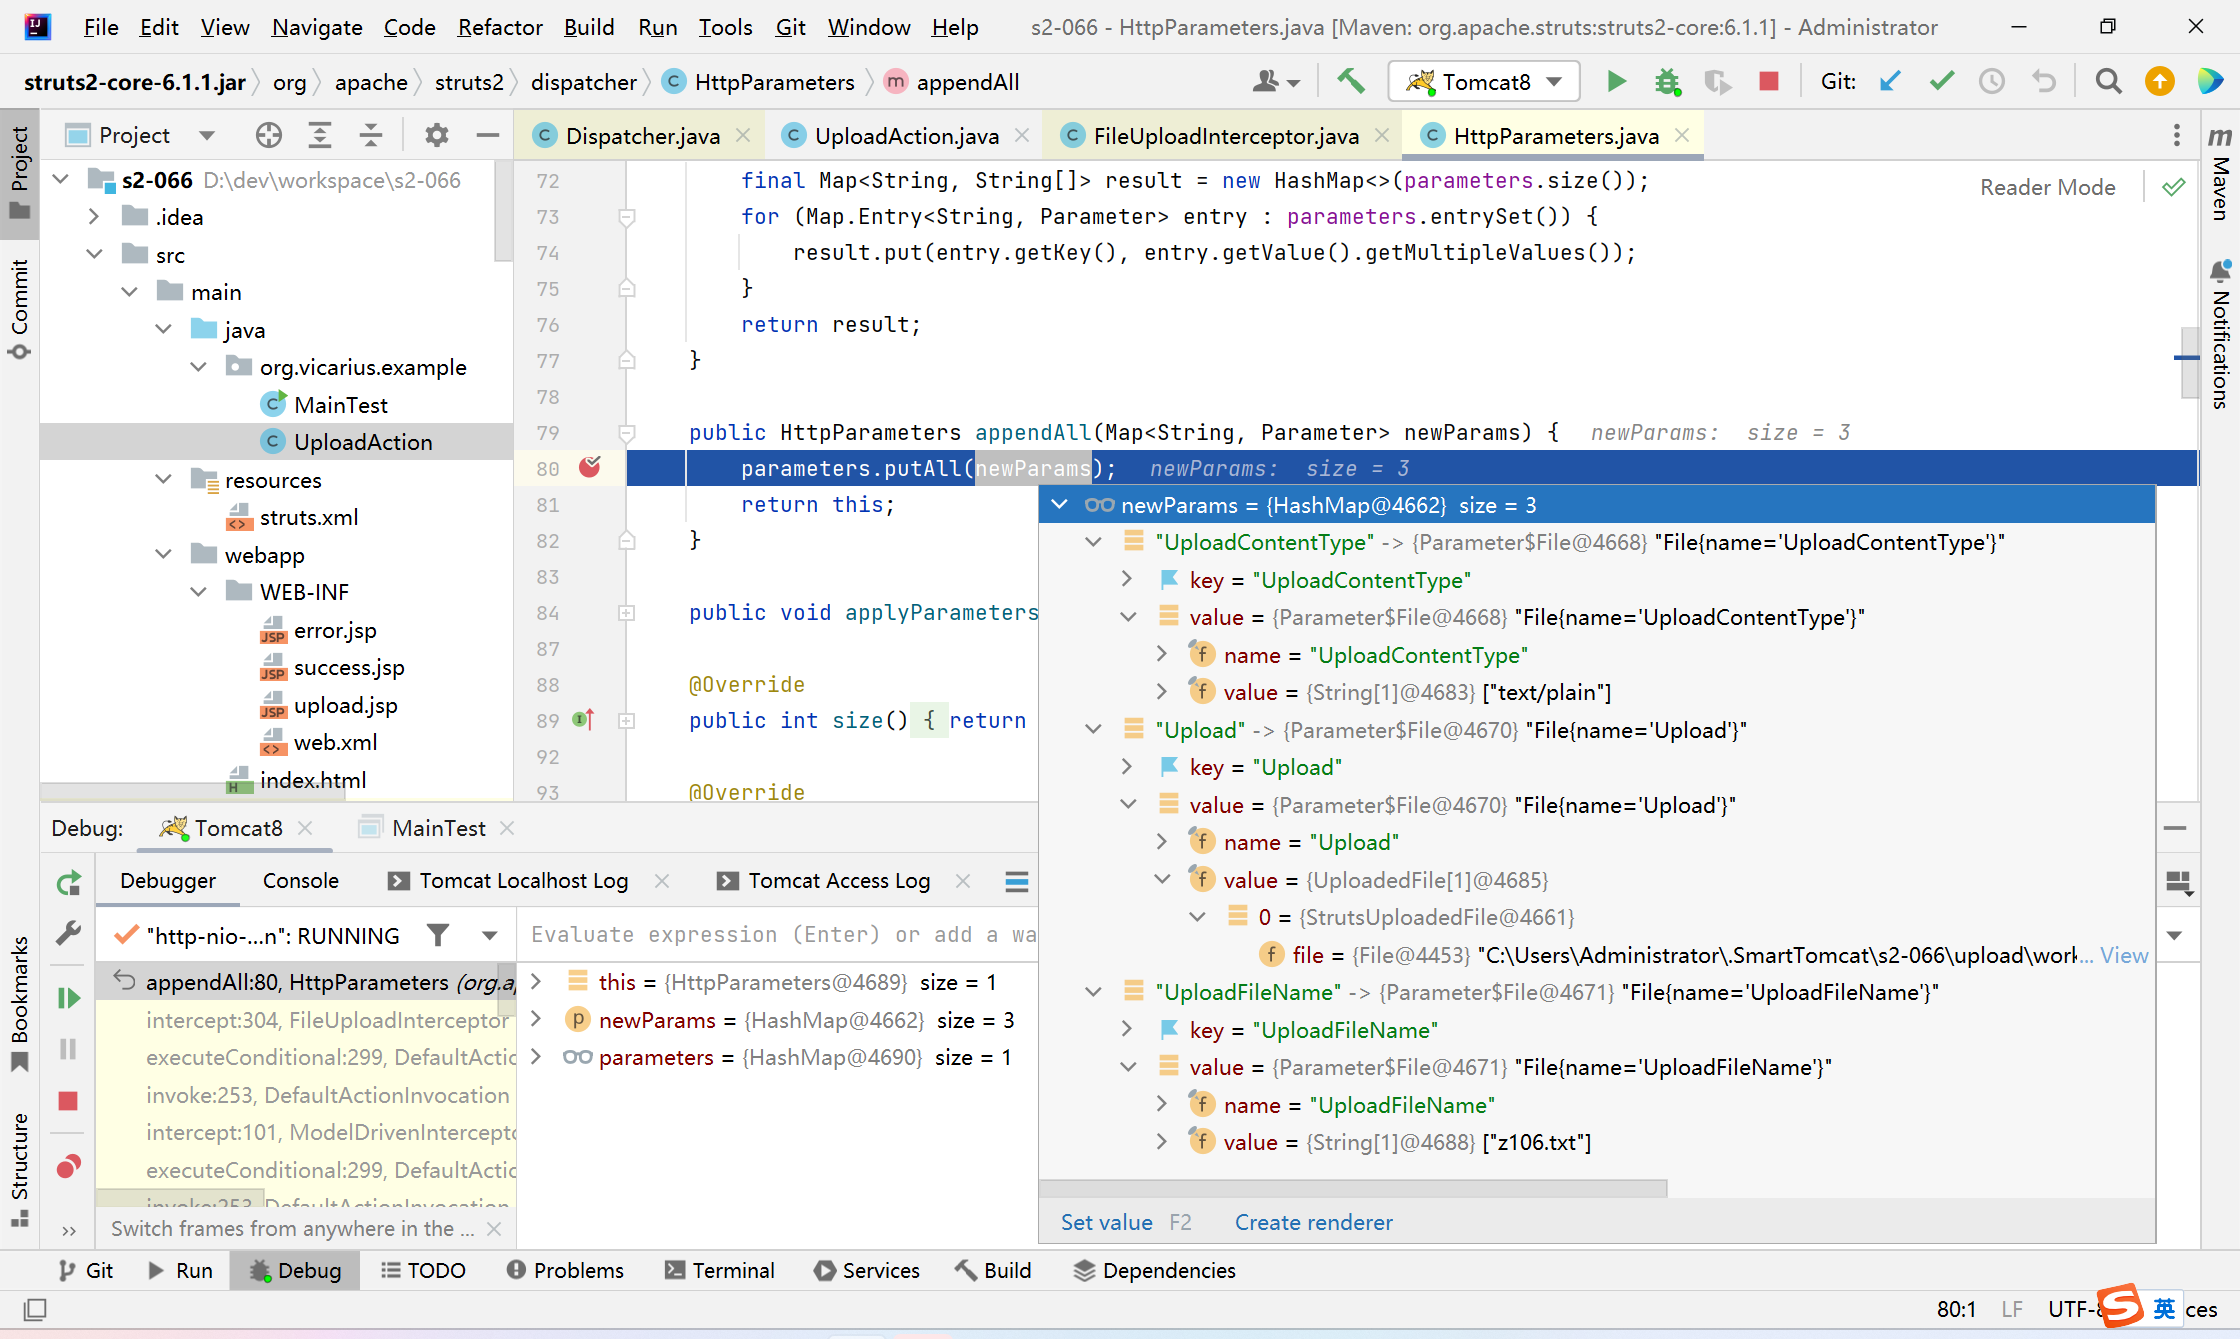Click the green Run Tomcat8 play icon
Viewport: 2240px width, 1339px height.
click(1616, 82)
